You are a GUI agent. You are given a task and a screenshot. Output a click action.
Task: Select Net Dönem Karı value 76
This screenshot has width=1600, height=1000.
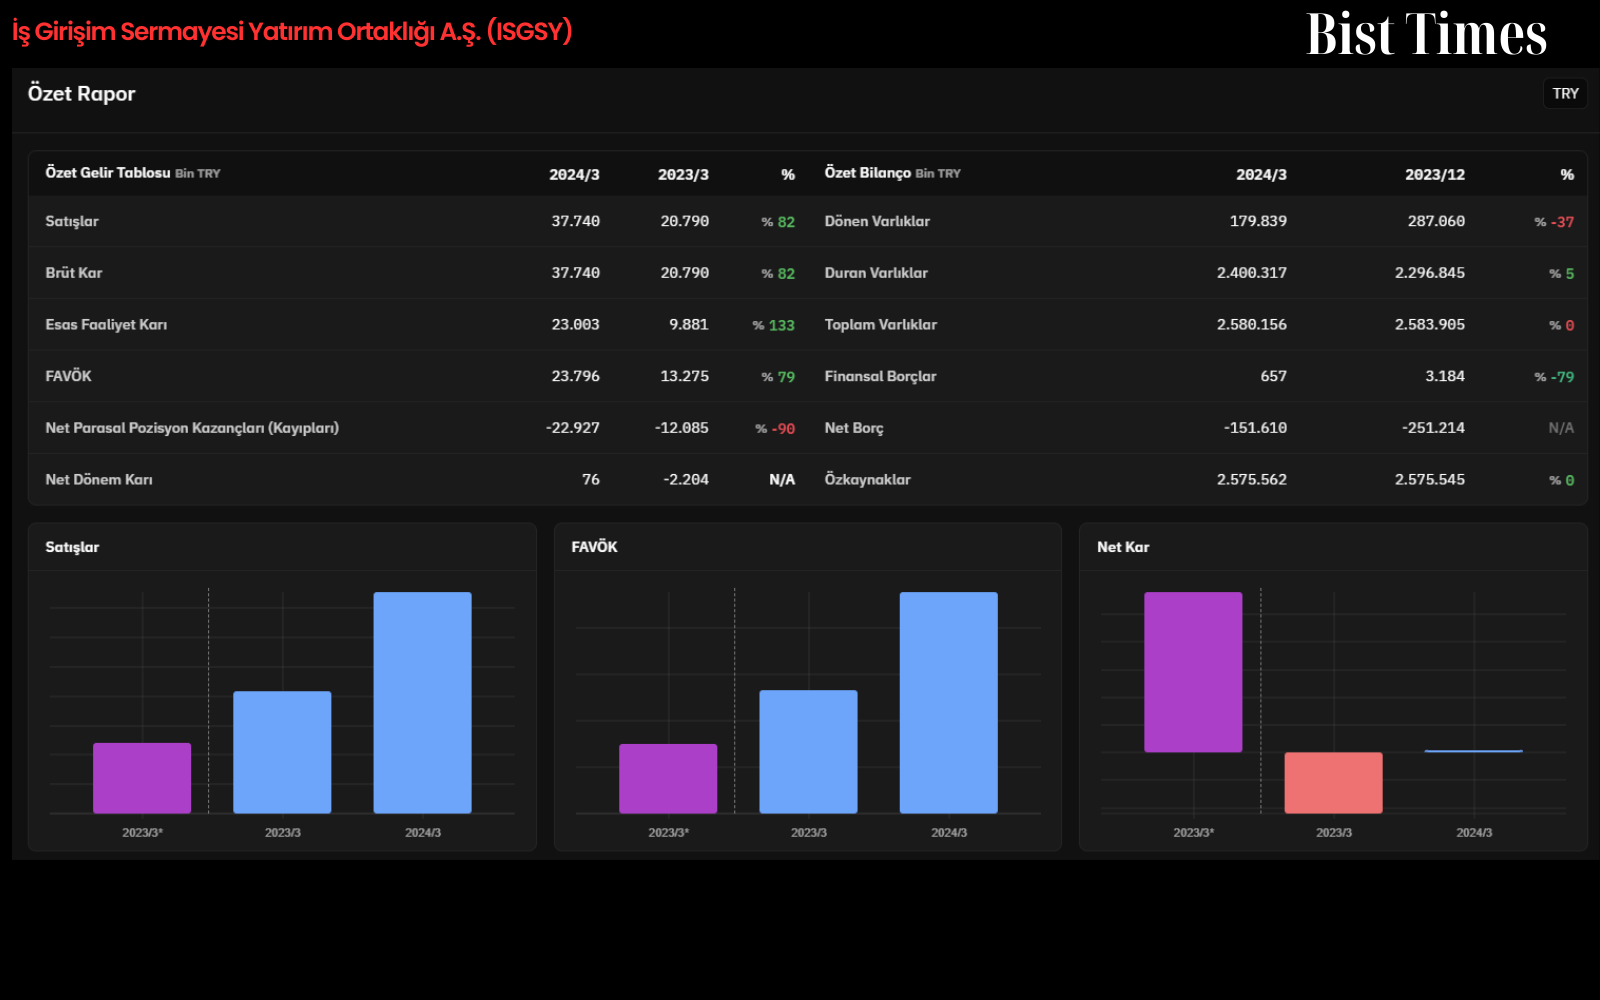click(591, 480)
